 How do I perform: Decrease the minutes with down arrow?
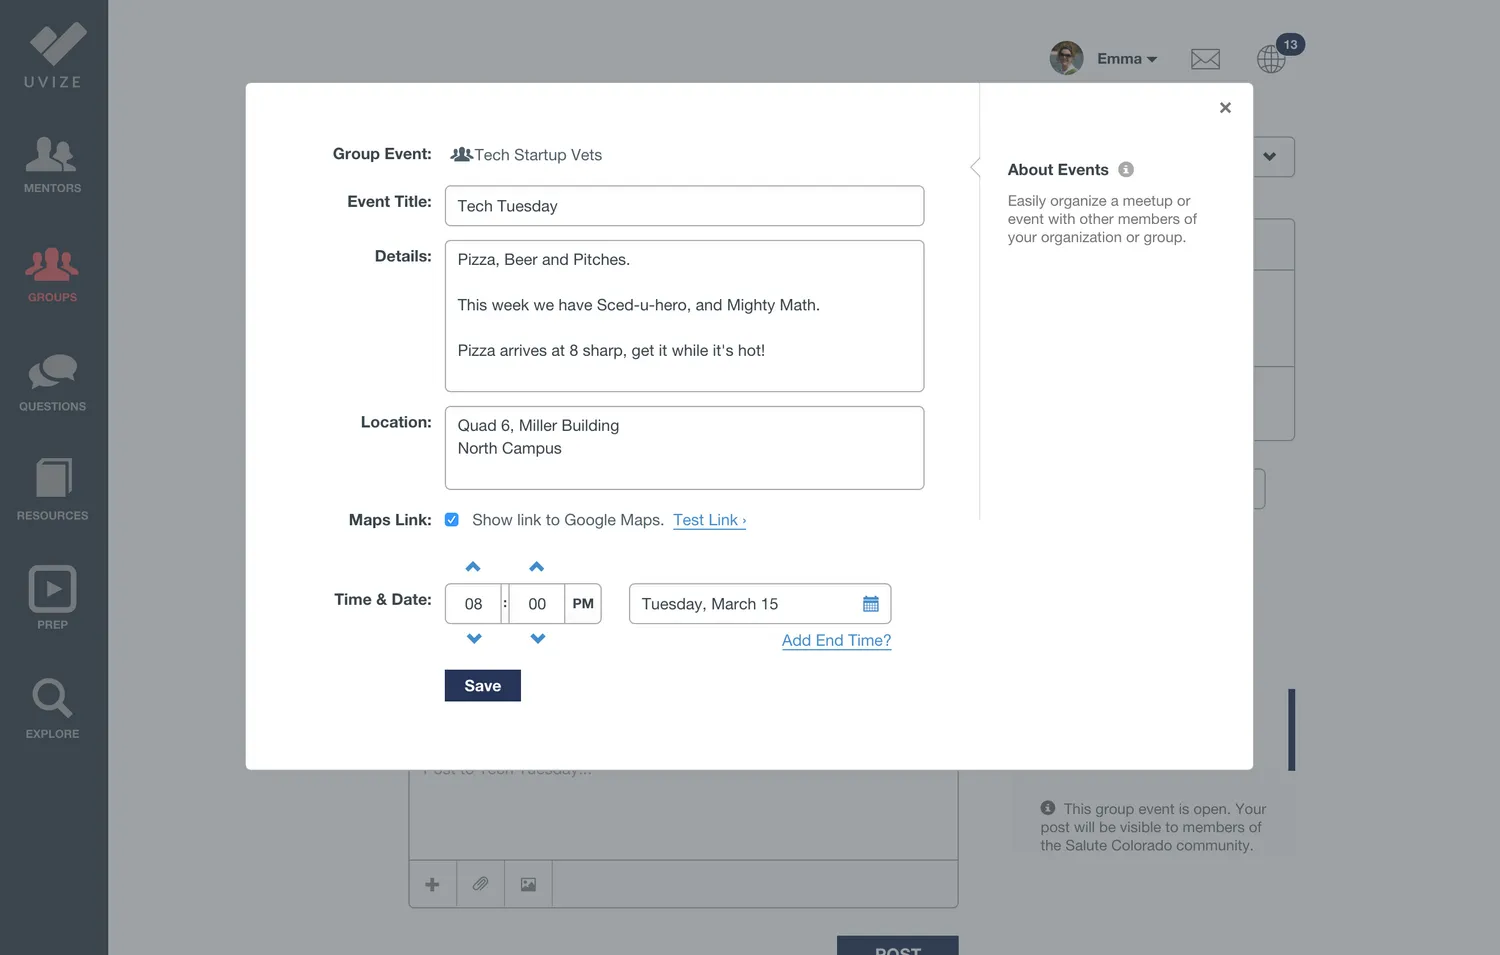[538, 639]
